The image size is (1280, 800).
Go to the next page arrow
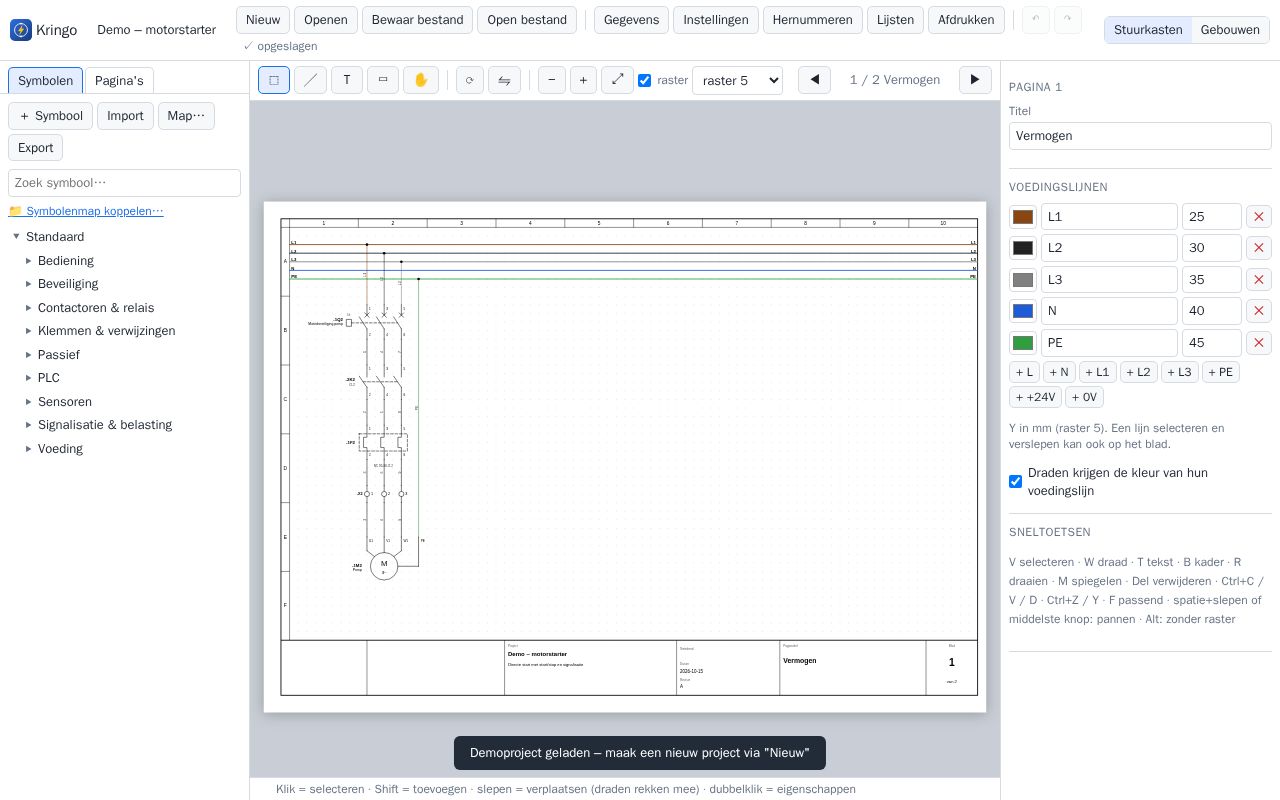click(975, 80)
